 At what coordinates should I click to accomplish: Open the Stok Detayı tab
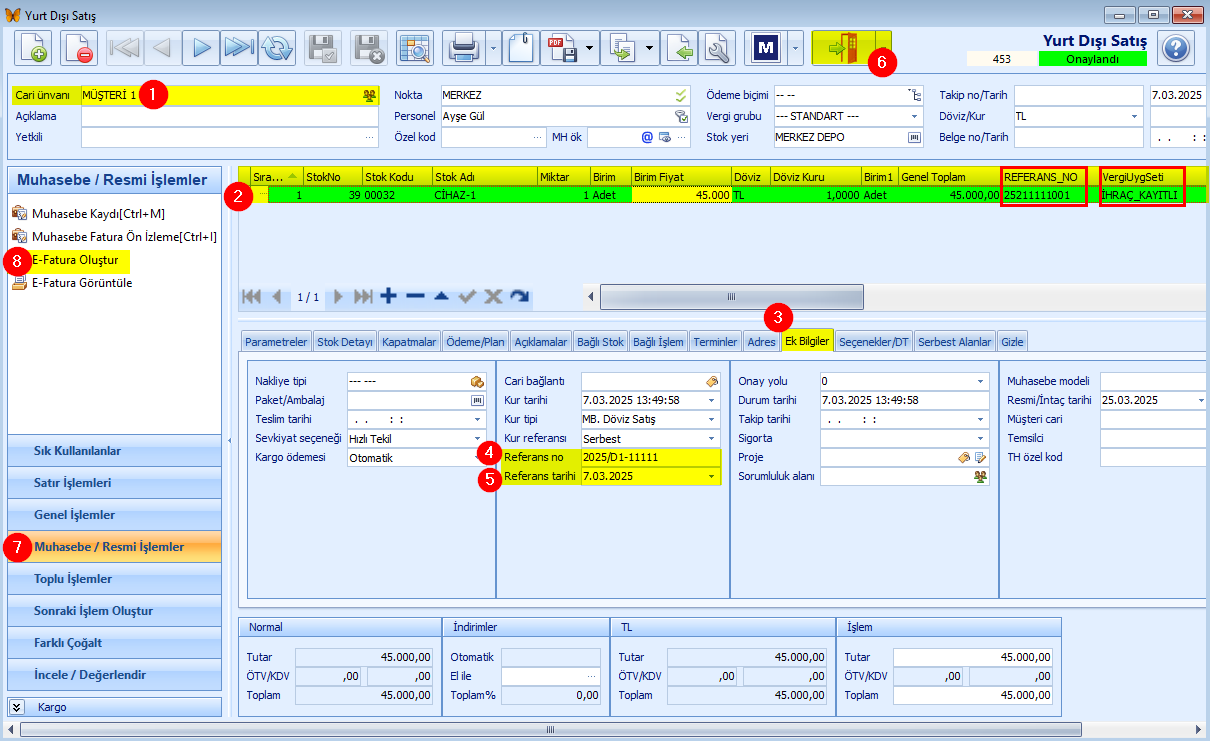pyautogui.click(x=344, y=341)
